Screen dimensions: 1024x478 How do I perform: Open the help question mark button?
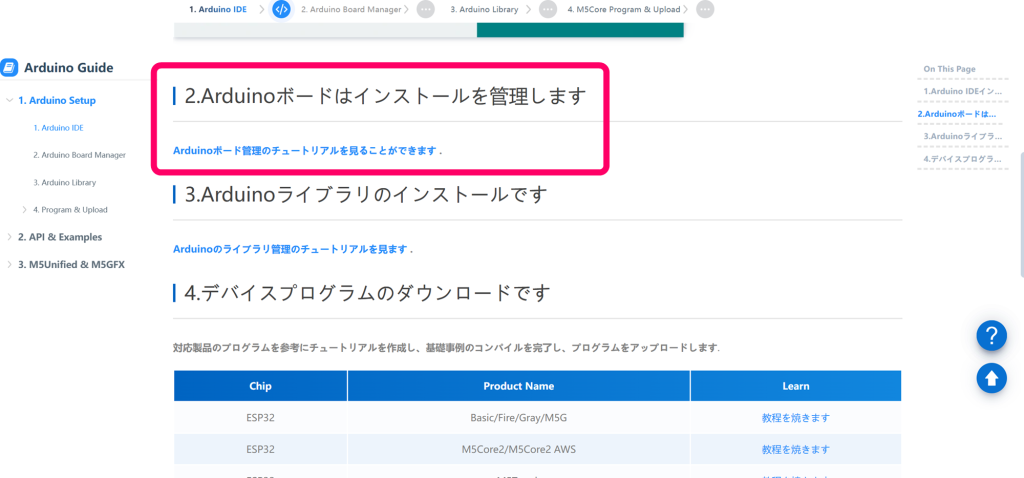tap(991, 336)
